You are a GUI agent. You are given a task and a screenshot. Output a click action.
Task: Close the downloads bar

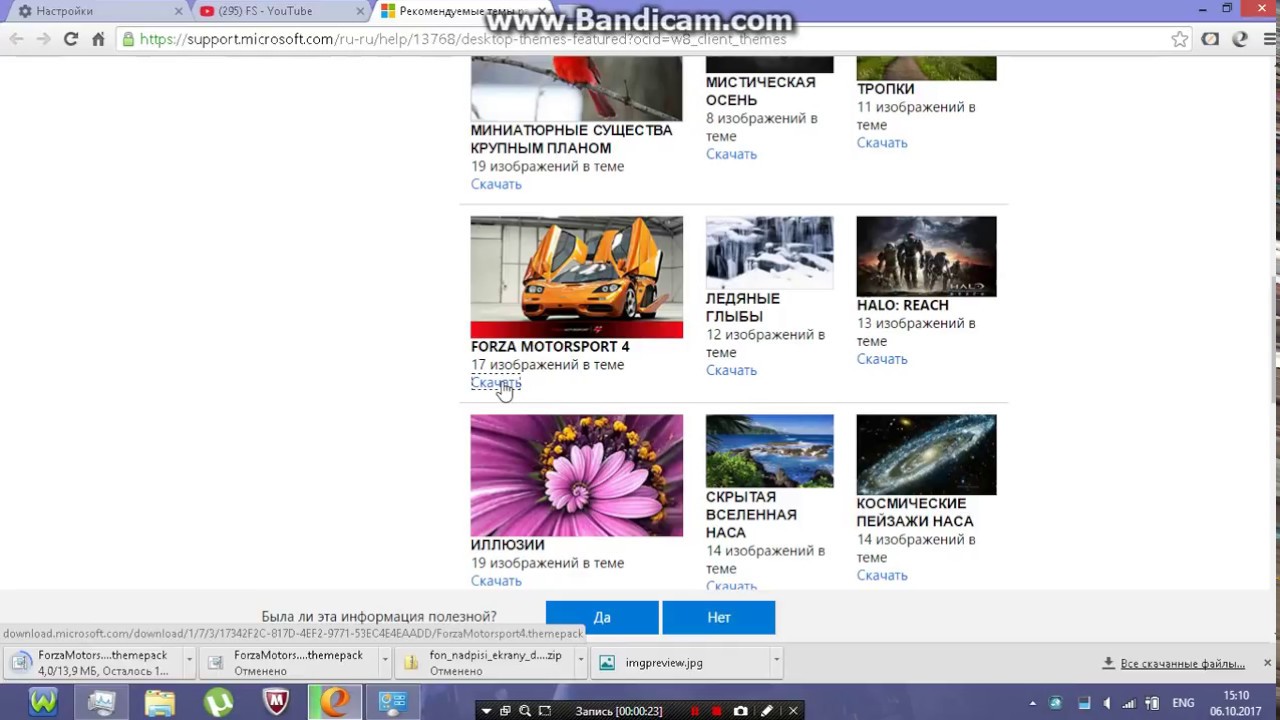[x=1267, y=663]
